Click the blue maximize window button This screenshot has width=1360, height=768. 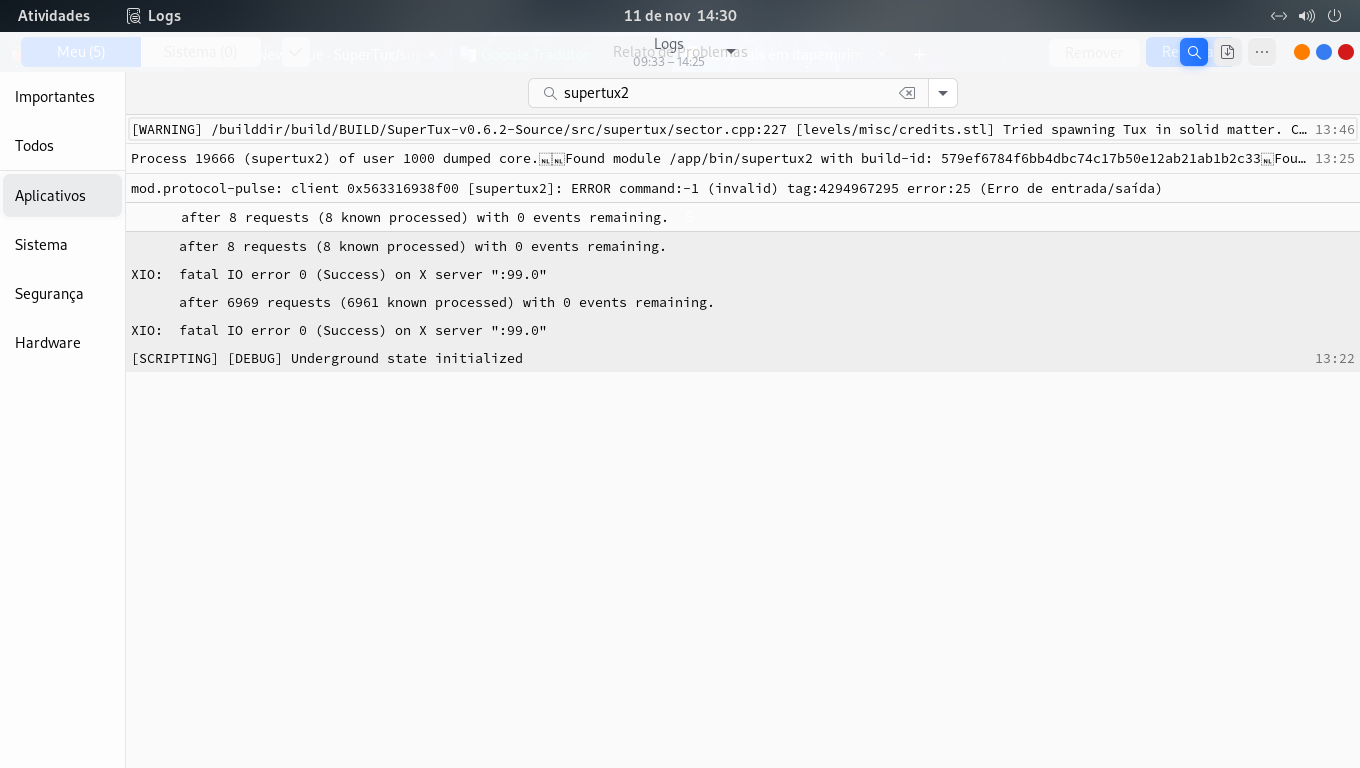[1324, 52]
